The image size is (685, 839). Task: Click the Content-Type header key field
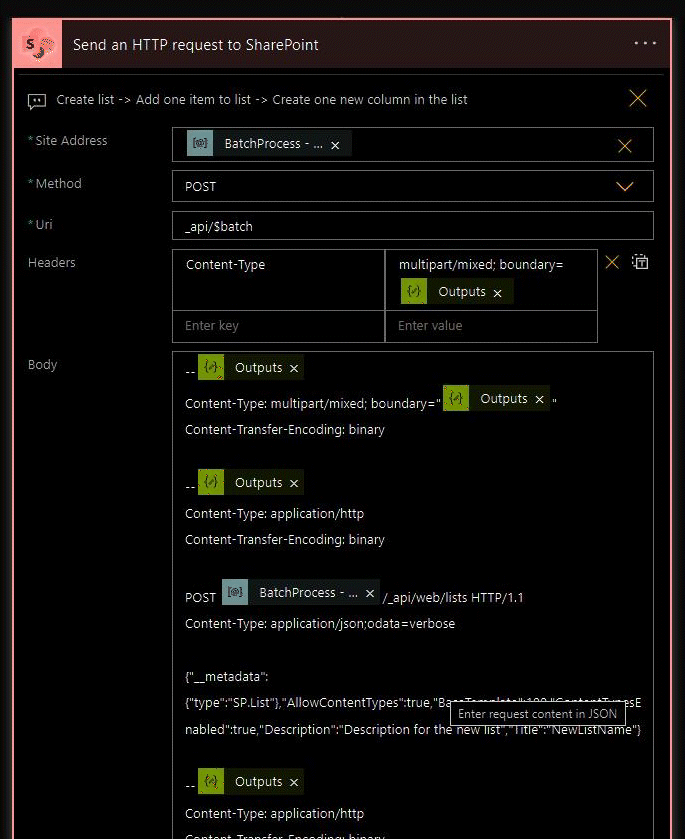point(278,280)
